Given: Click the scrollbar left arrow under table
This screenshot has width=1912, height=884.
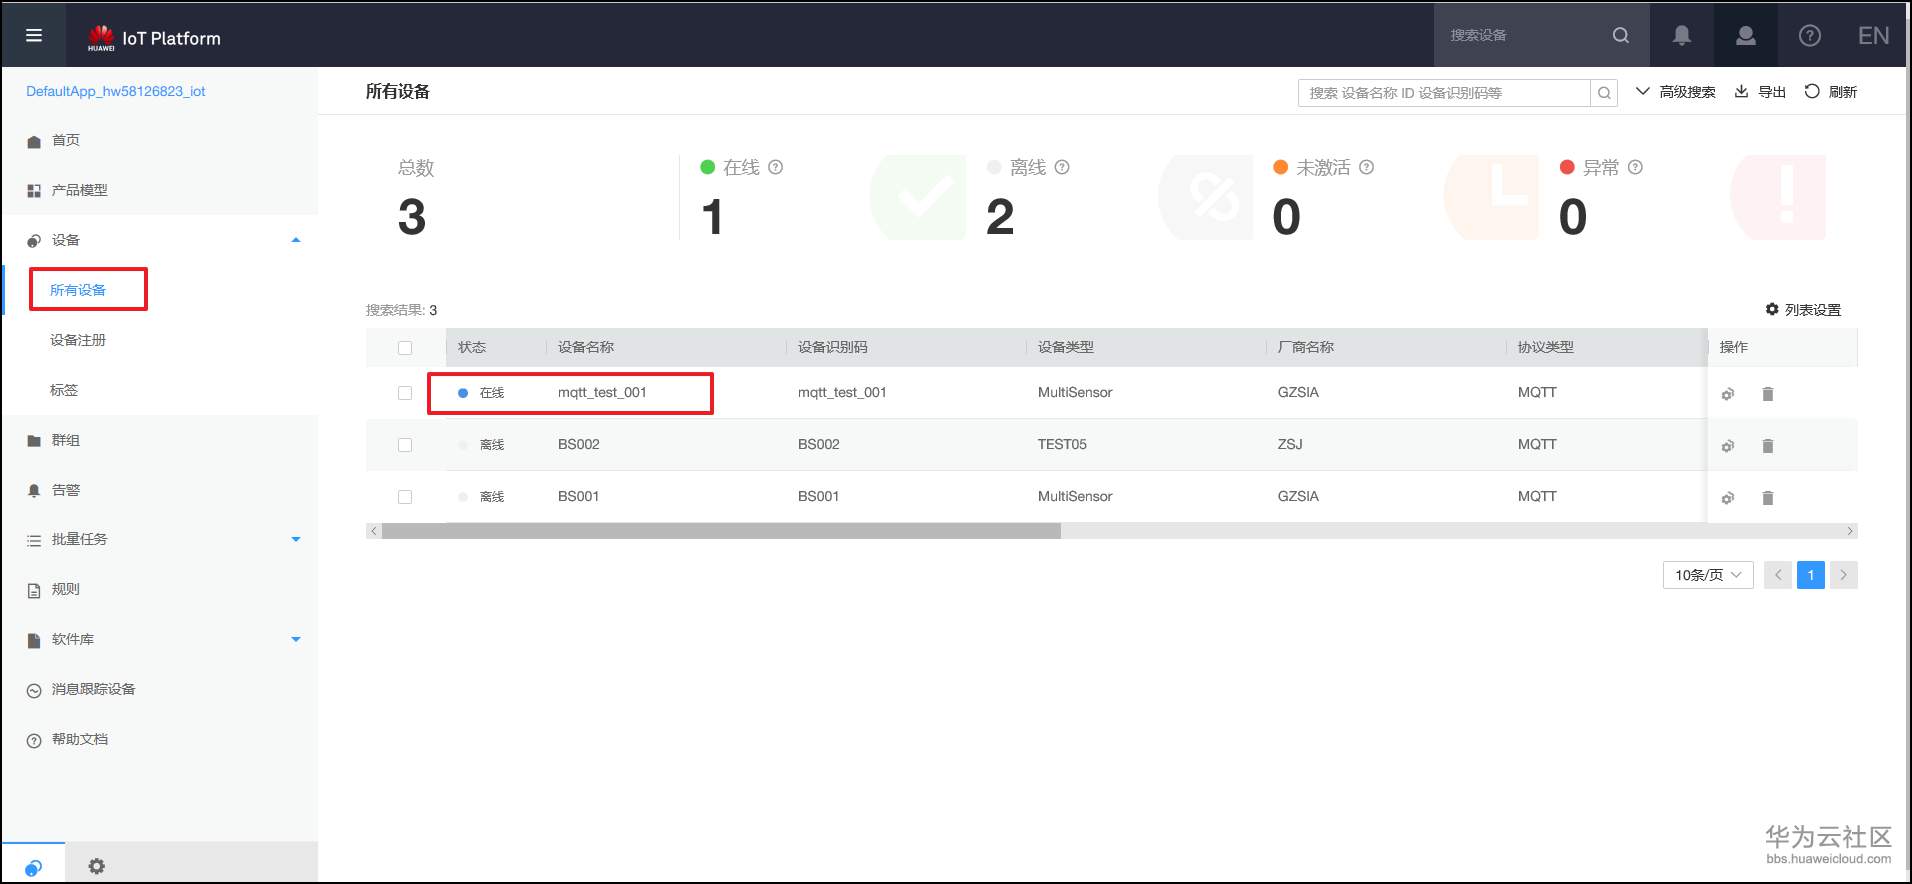Looking at the screenshot, I should click(374, 531).
